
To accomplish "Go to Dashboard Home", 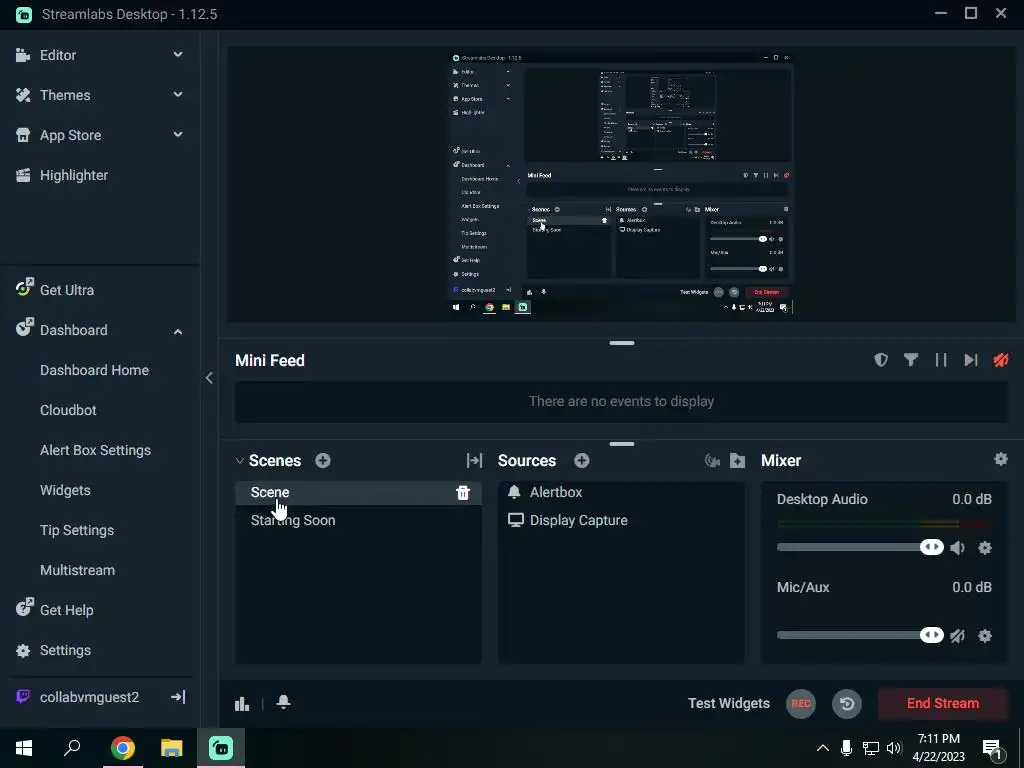I will tap(94, 370).
